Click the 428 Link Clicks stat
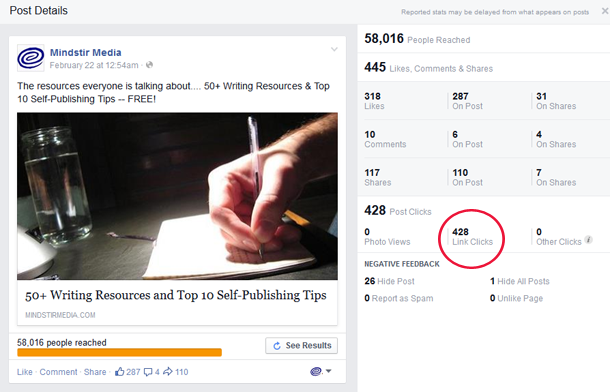The height and width of the screenshot is (392, 610). 472,237
